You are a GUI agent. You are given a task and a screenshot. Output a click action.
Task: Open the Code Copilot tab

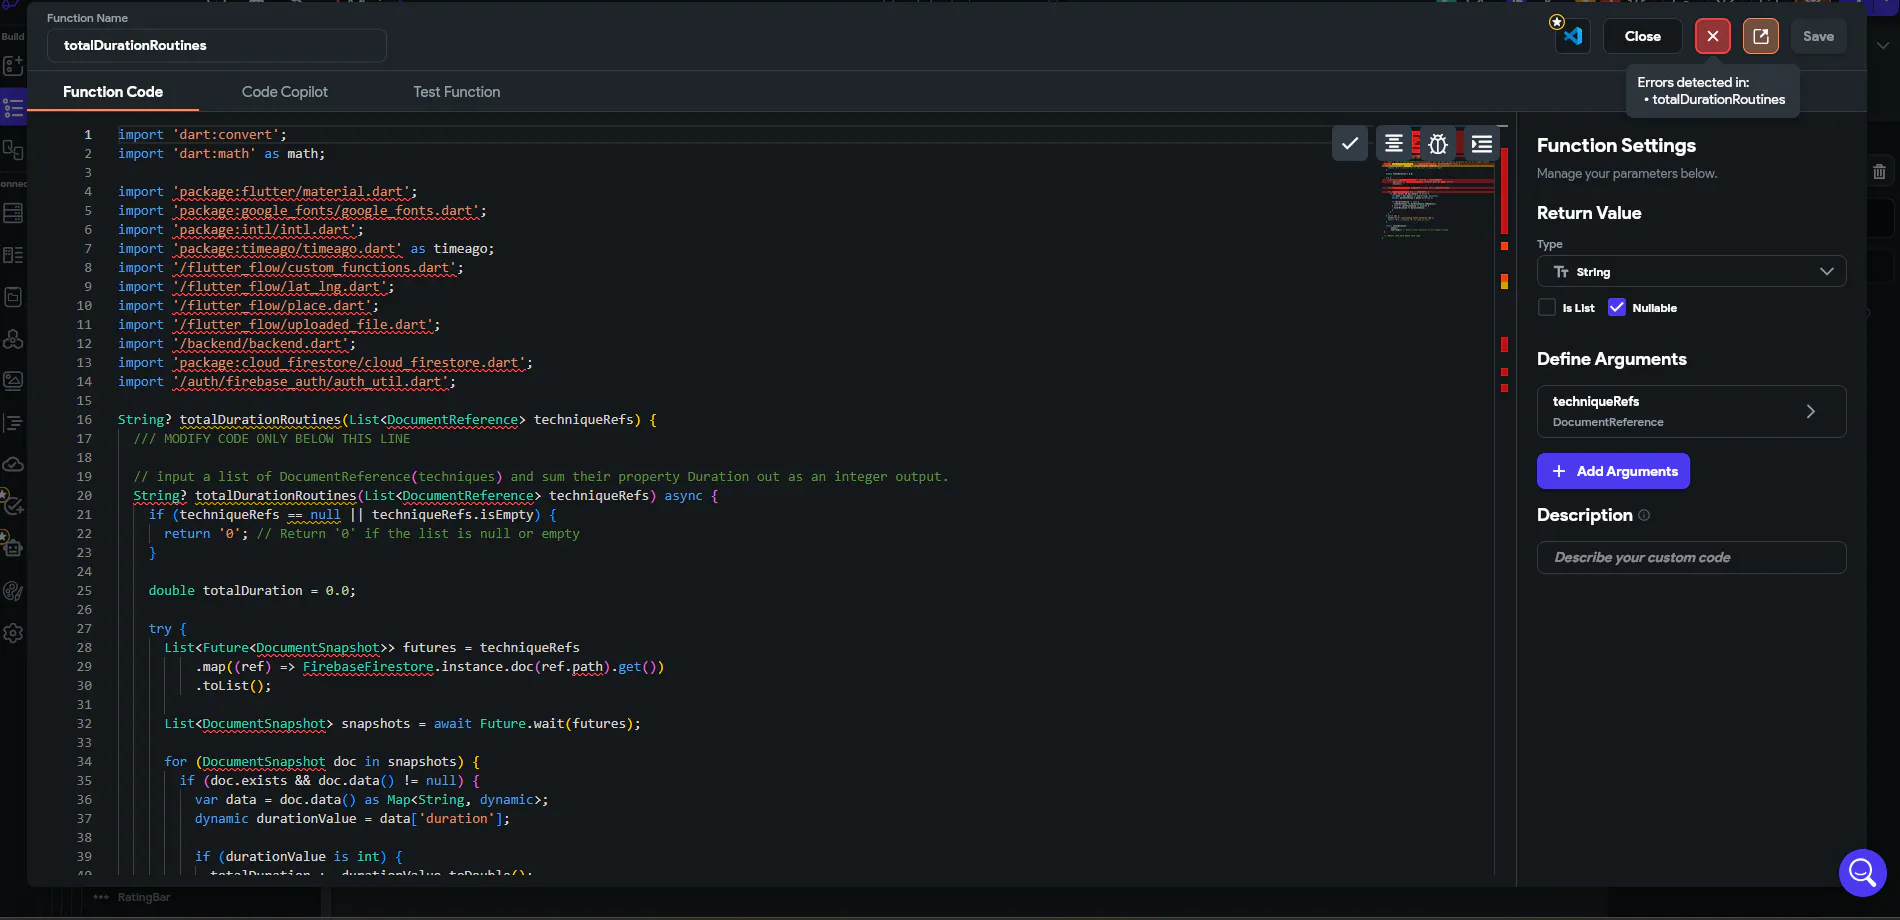coord(285,92)
